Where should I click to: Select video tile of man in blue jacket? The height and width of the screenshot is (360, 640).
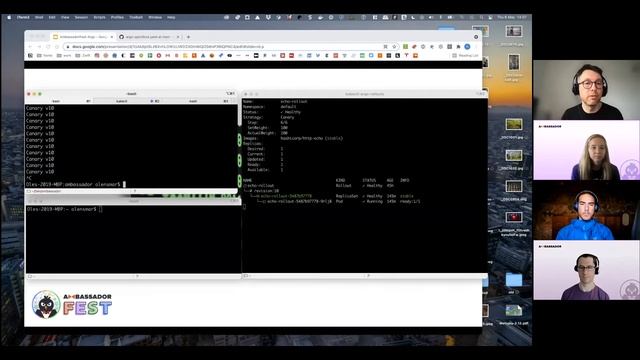click(586, 210)
